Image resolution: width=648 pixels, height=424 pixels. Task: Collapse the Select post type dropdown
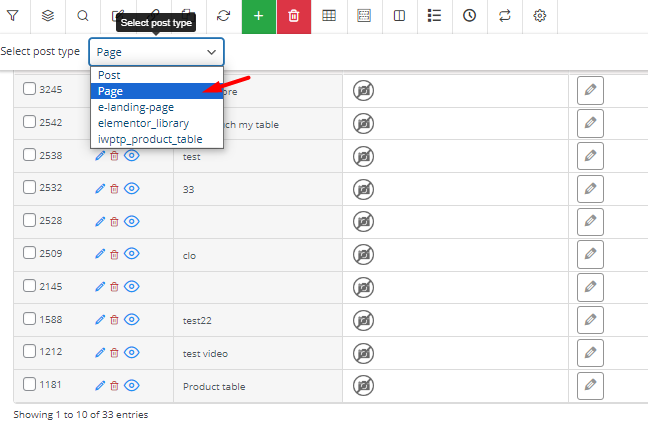(157, 52)
